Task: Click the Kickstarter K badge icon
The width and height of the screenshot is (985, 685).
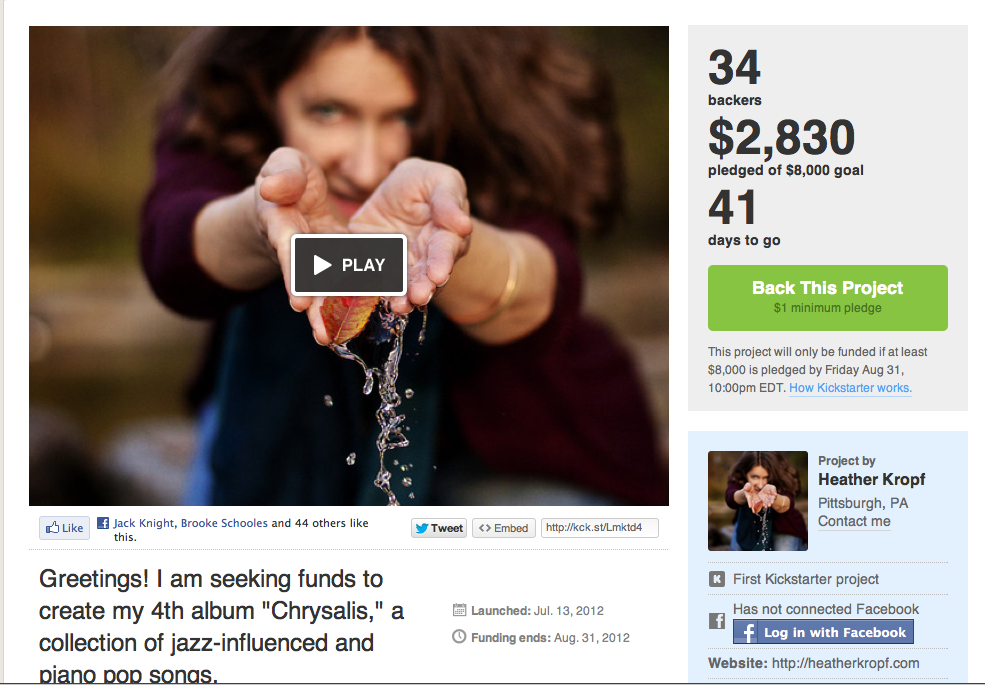Action: coord(717,579)
